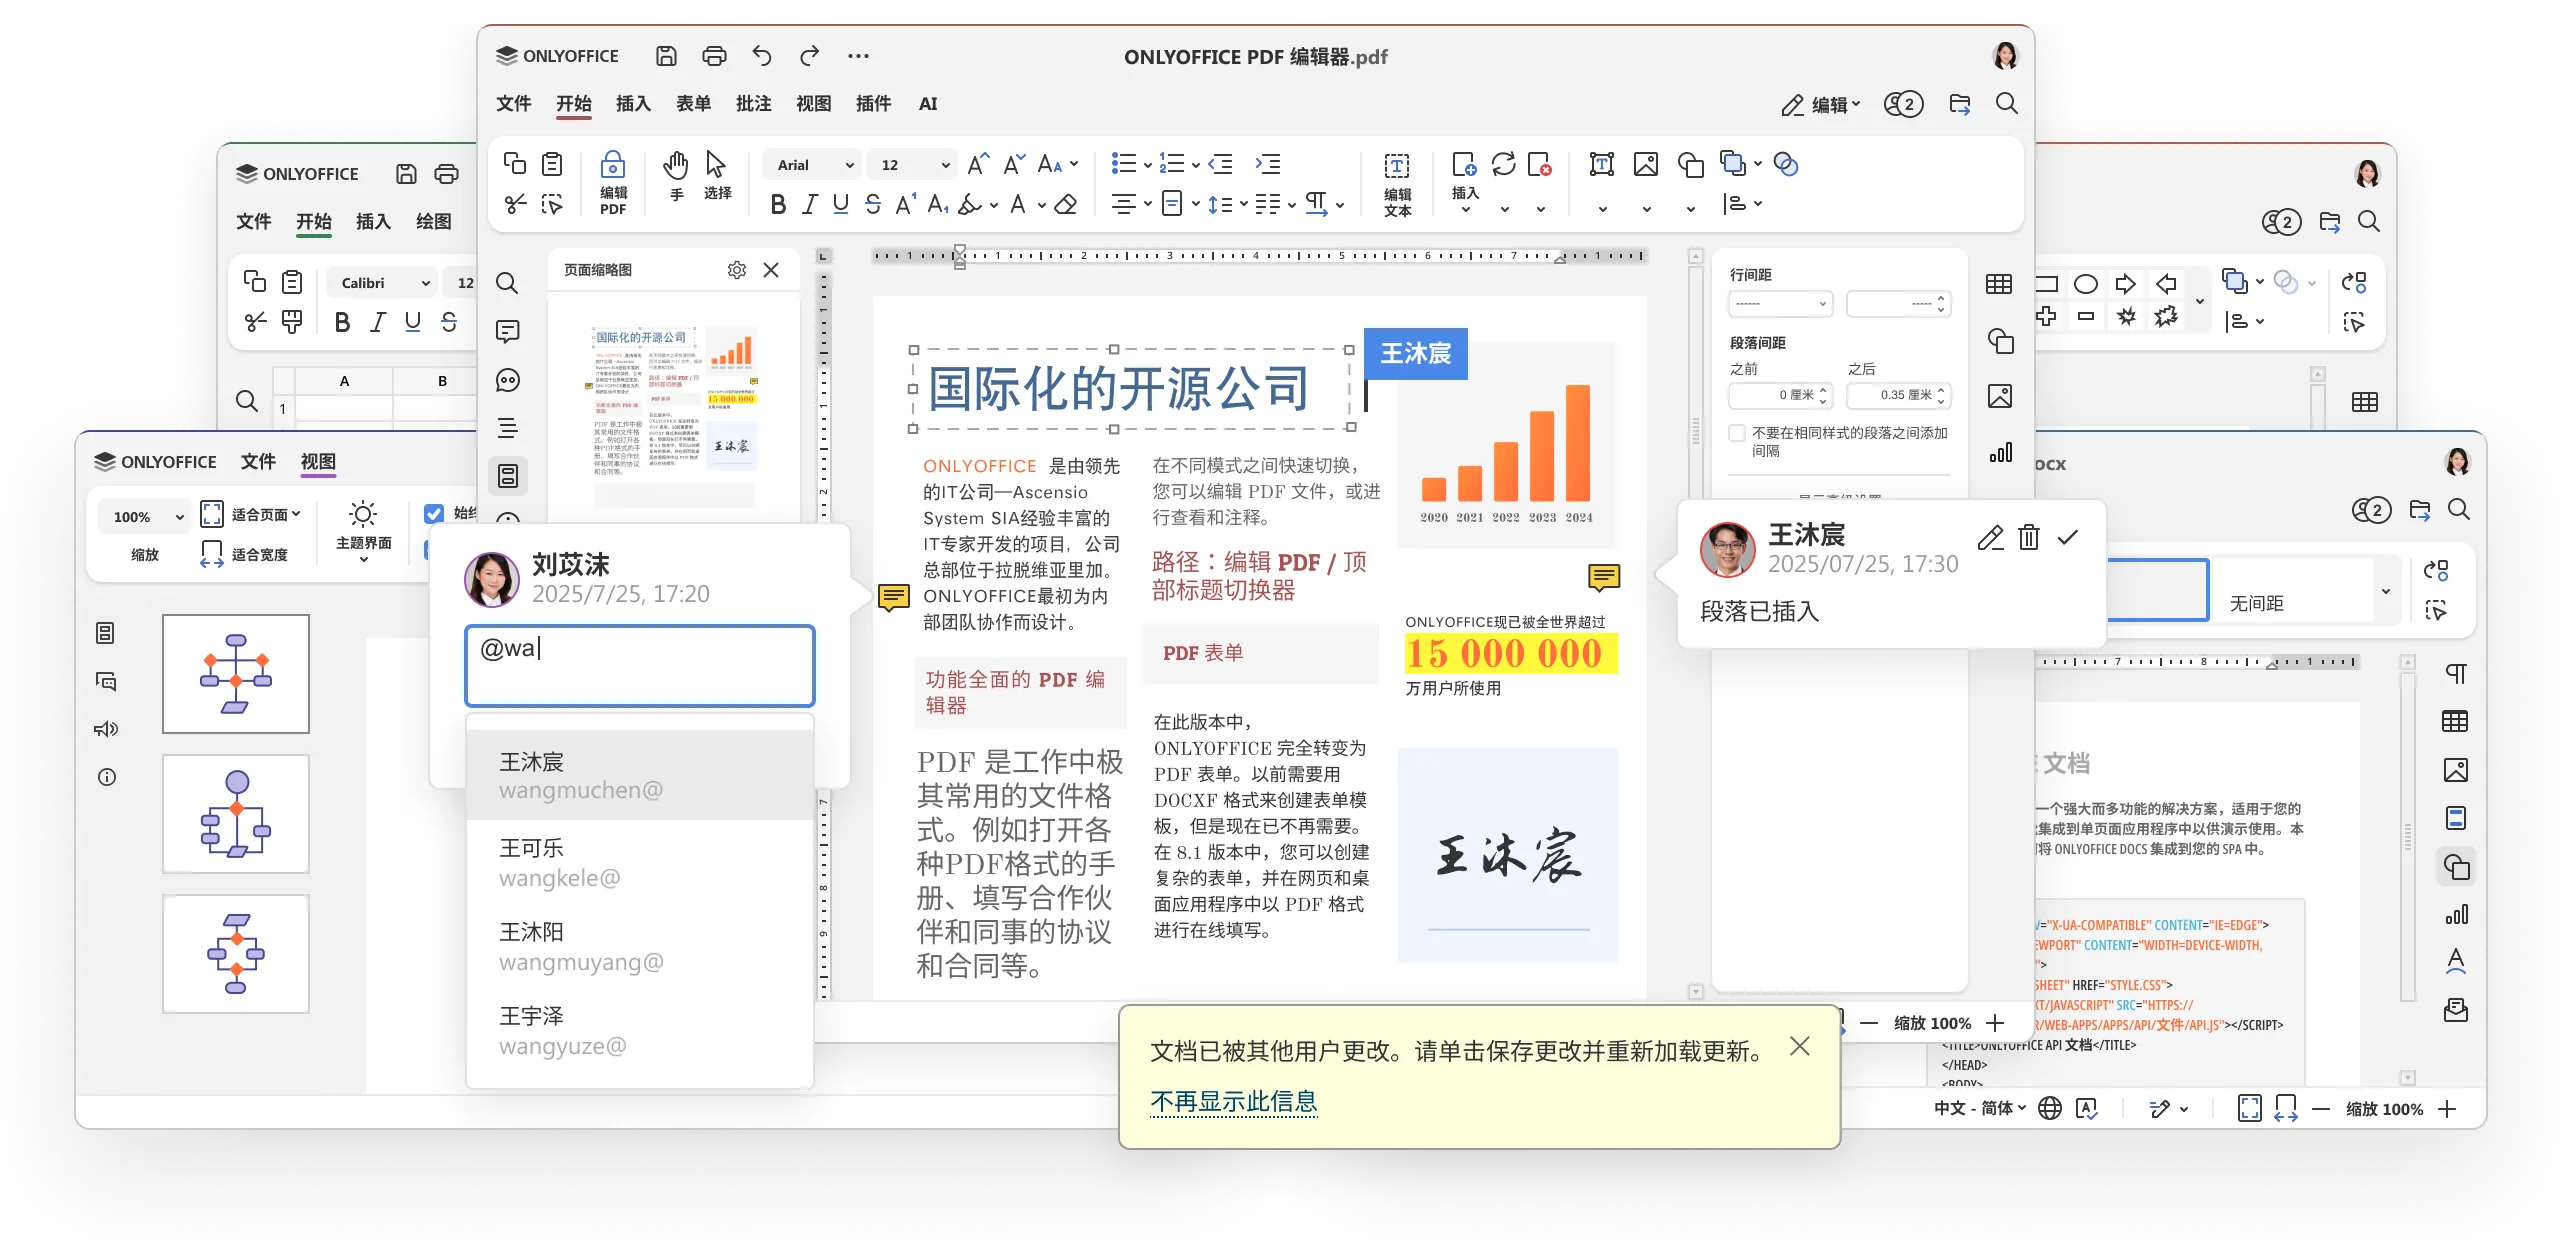This screenshot has width=2560, height=1240.
Task: Select the Hand tool
Action: [677, 176]
